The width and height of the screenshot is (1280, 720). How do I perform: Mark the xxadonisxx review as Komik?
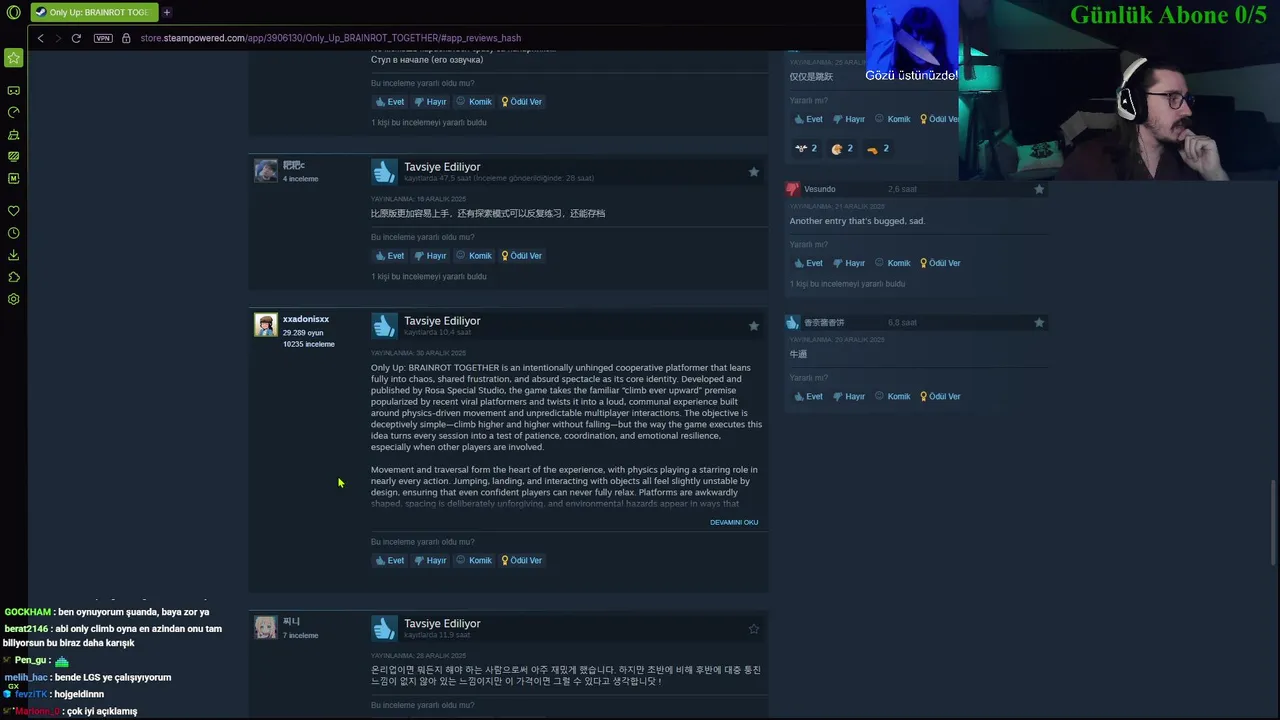tap(474, 561)
